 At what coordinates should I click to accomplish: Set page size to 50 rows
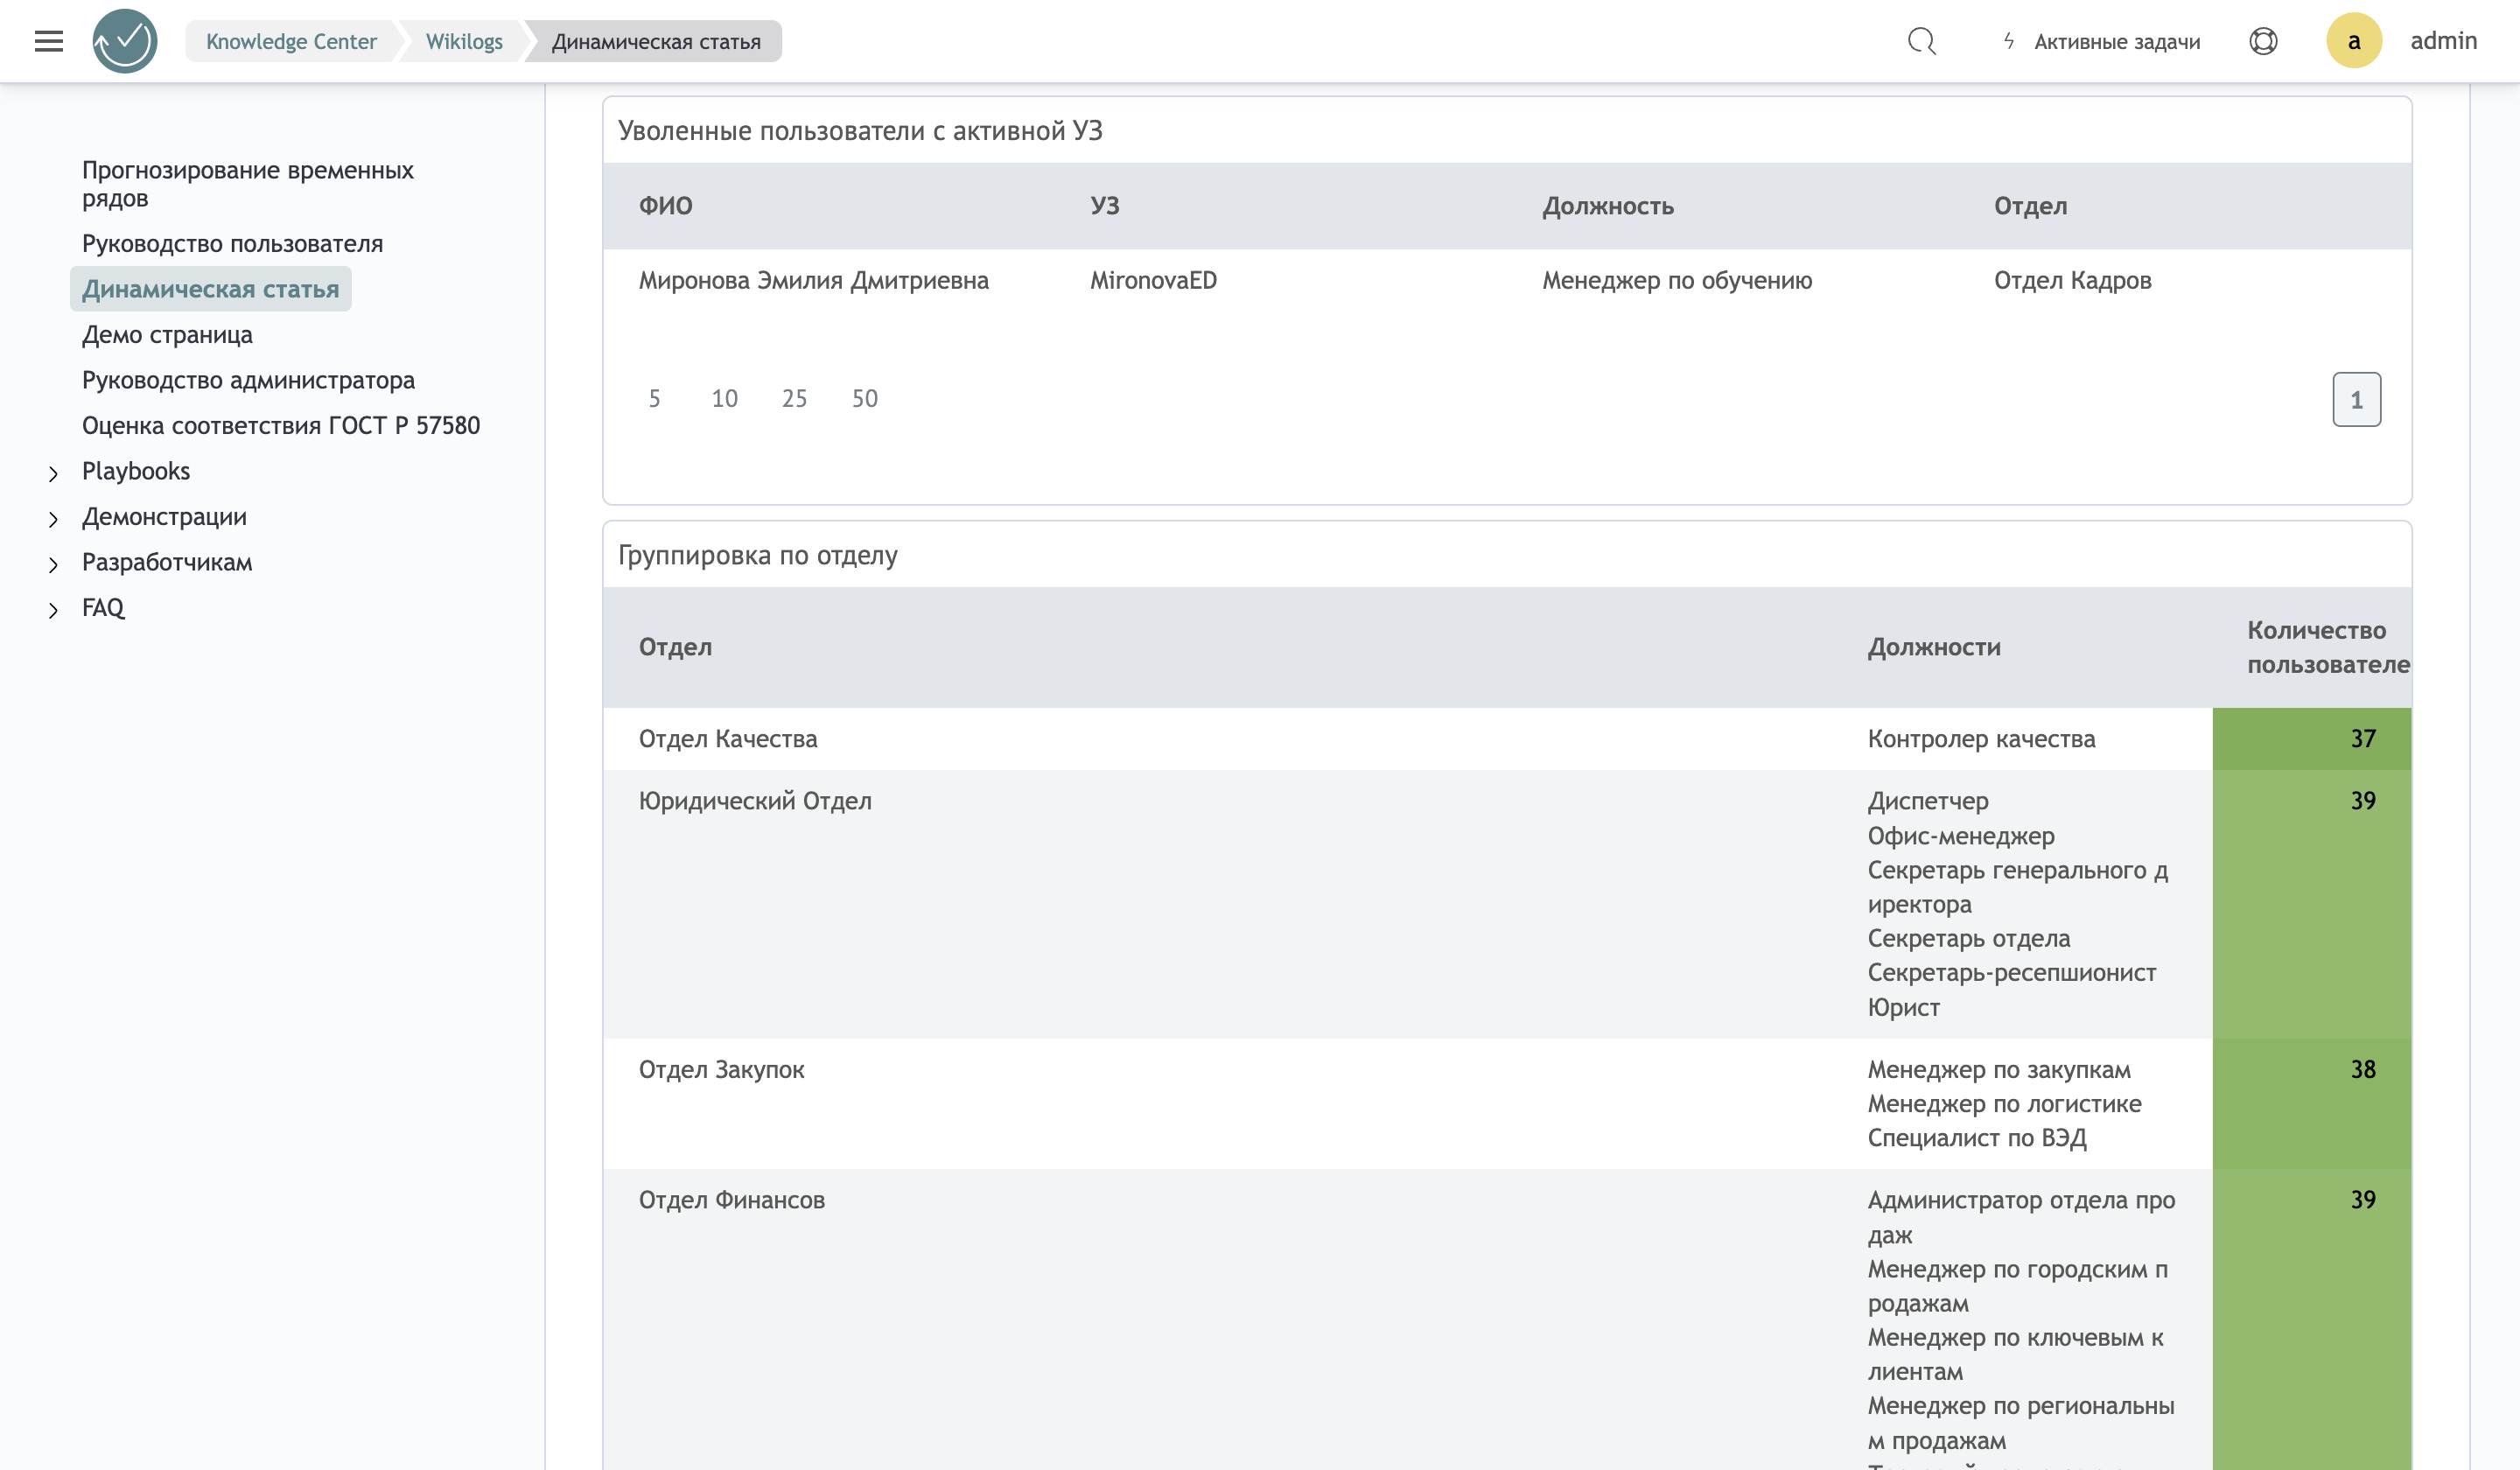(864, 398)
